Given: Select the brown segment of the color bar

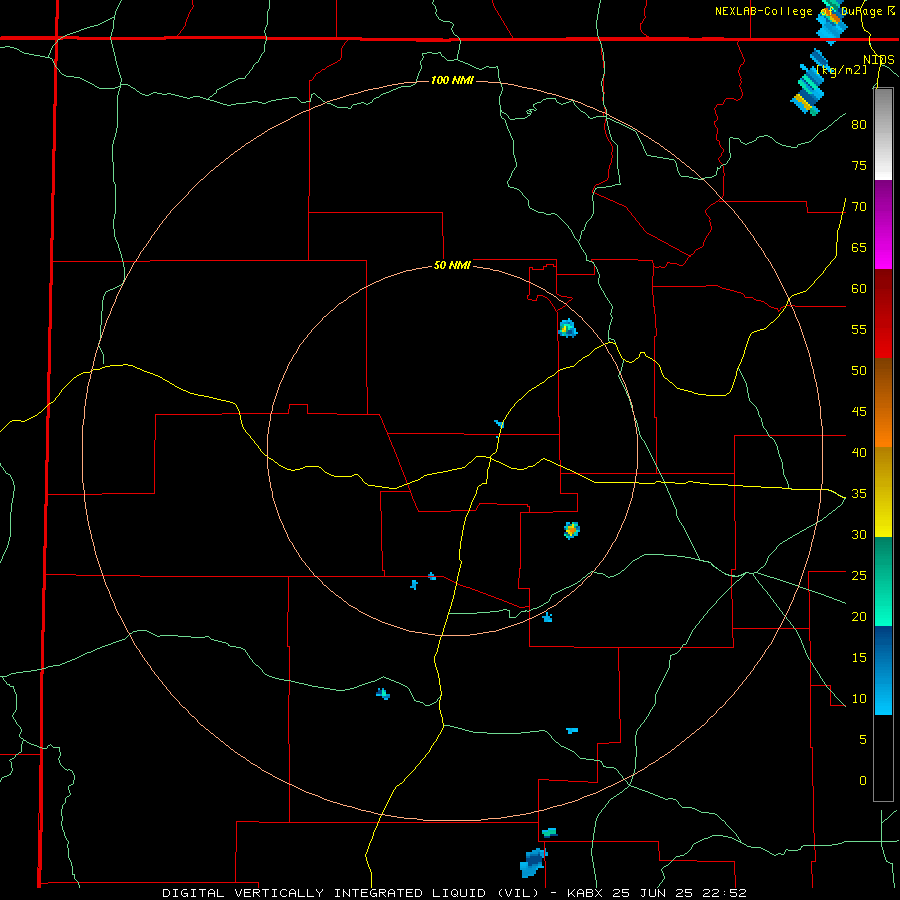Looking at the screenshot, I should pyautogui.click(x=883, y=382).
